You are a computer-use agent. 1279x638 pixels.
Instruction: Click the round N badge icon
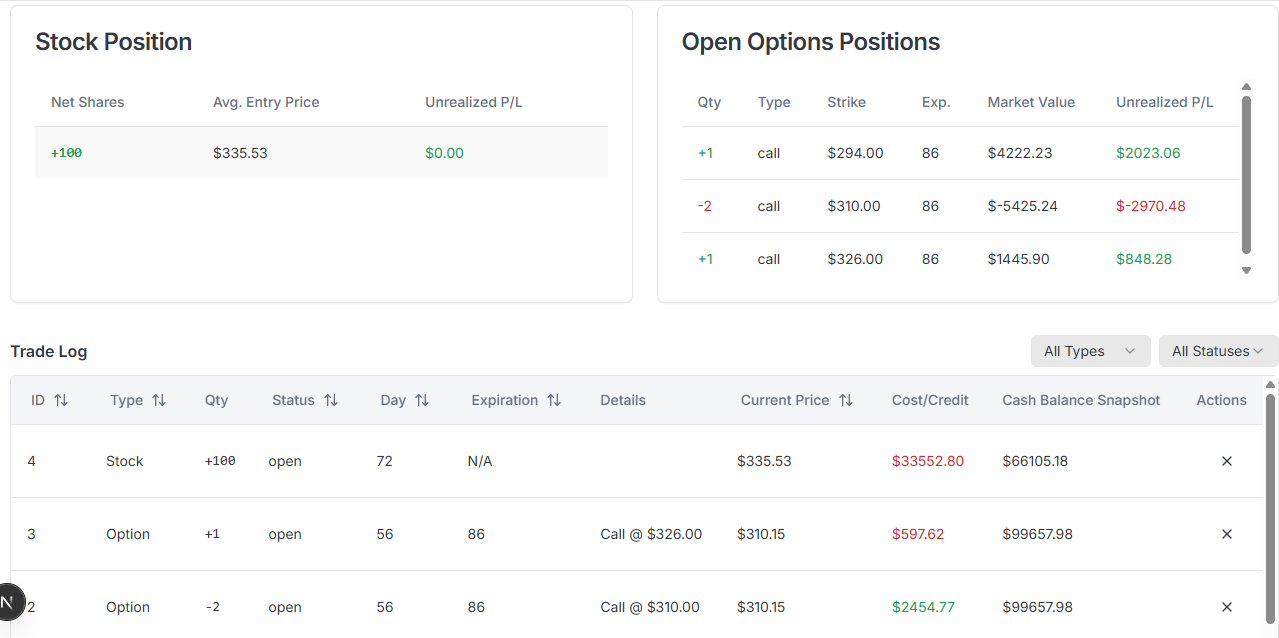point(8,602)
